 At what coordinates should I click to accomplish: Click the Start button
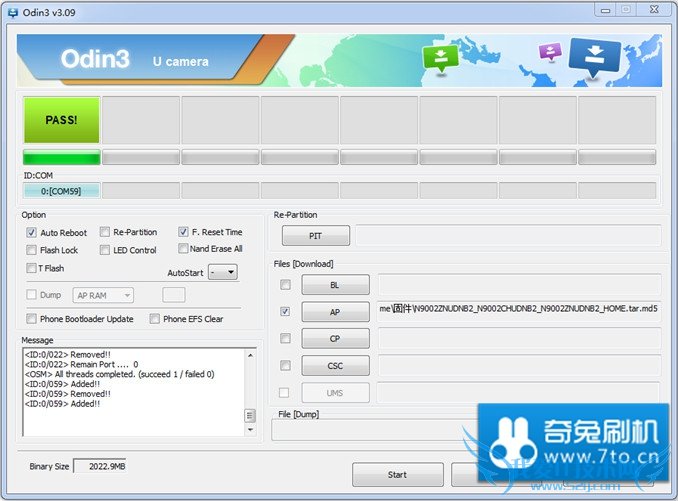pyautogui.click(x=398, y=475)
